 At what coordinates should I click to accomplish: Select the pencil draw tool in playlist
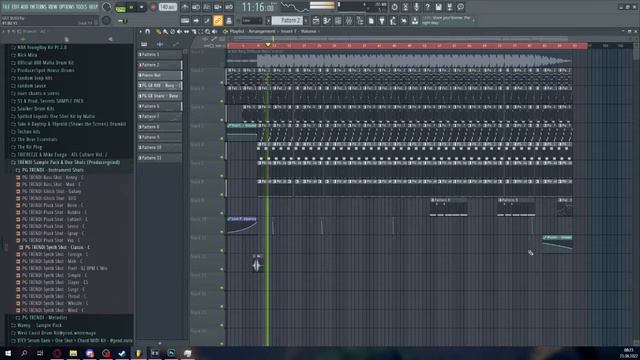click(x=158, y=31)
